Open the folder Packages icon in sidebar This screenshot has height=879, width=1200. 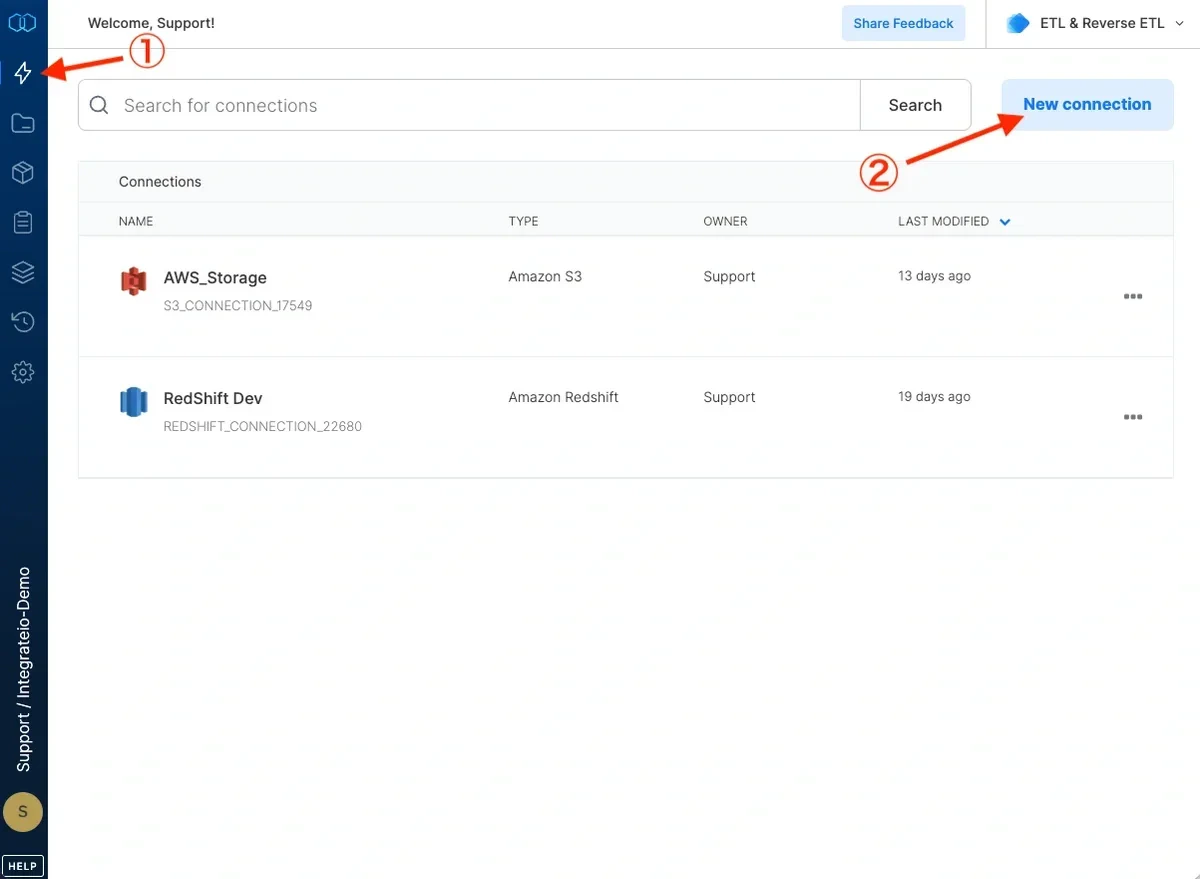pos(23,122)
